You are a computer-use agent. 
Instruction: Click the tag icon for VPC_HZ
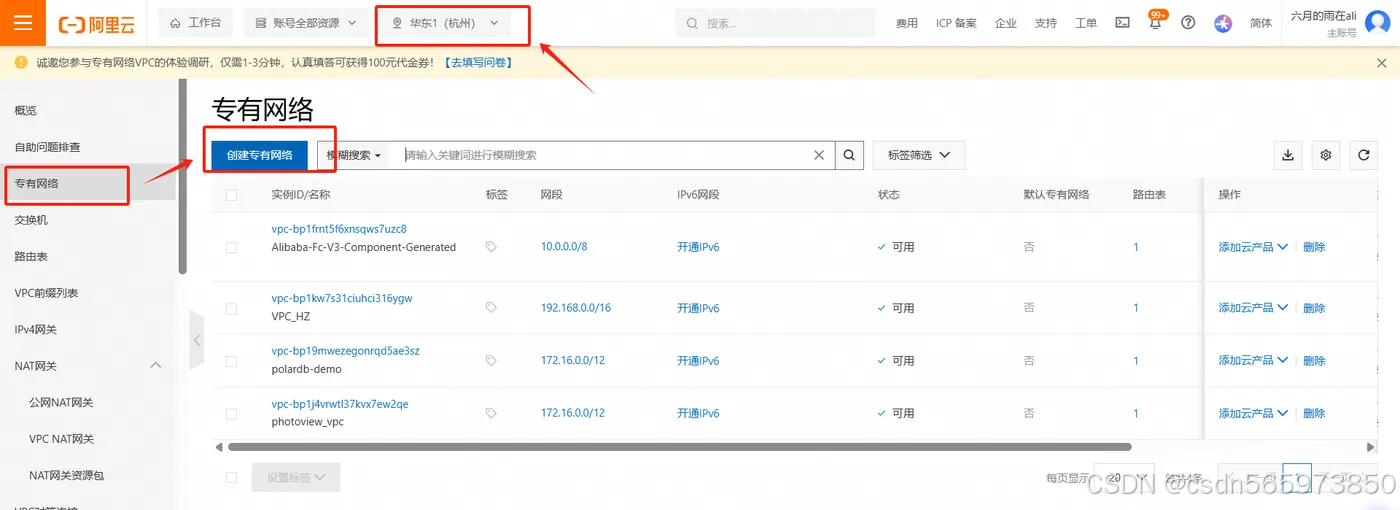(491, 308)
